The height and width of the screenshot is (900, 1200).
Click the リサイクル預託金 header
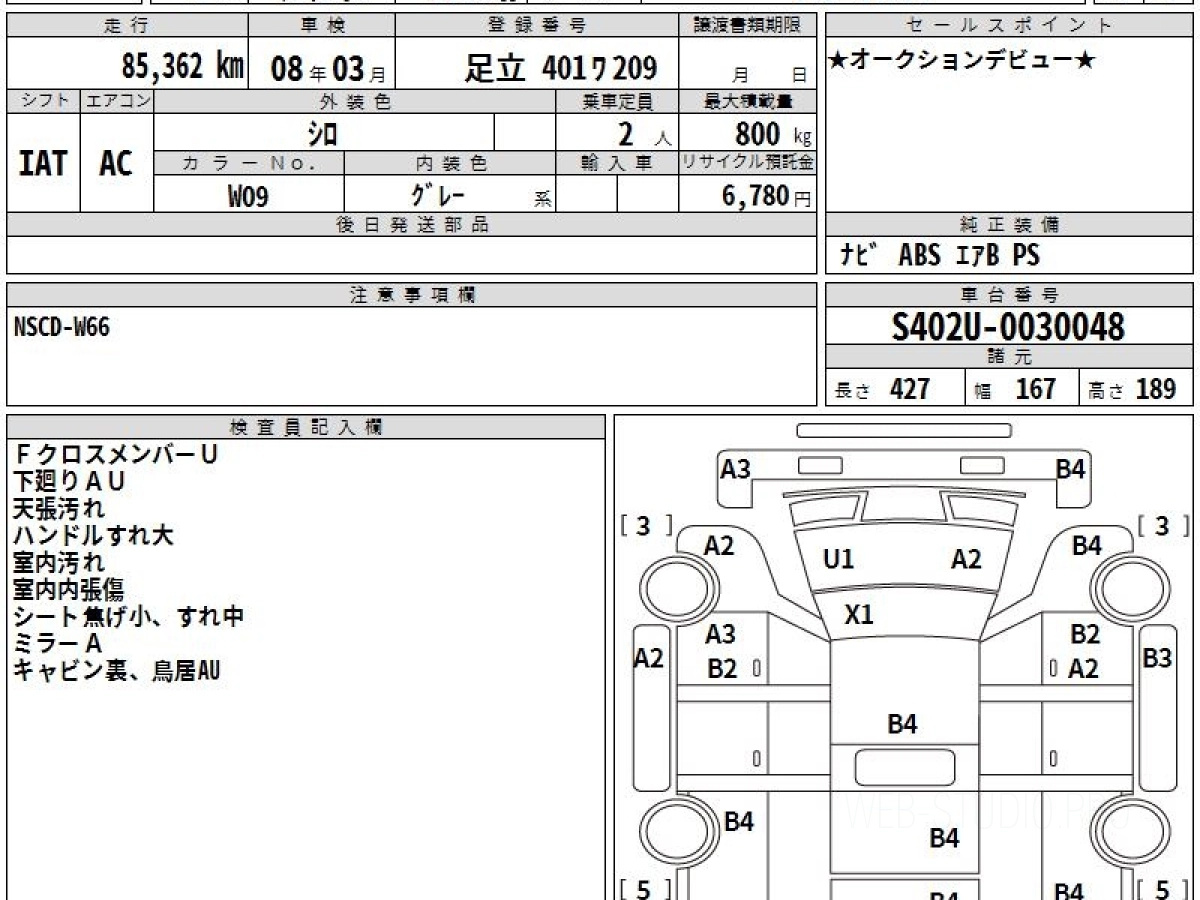(x=747, y=163)
